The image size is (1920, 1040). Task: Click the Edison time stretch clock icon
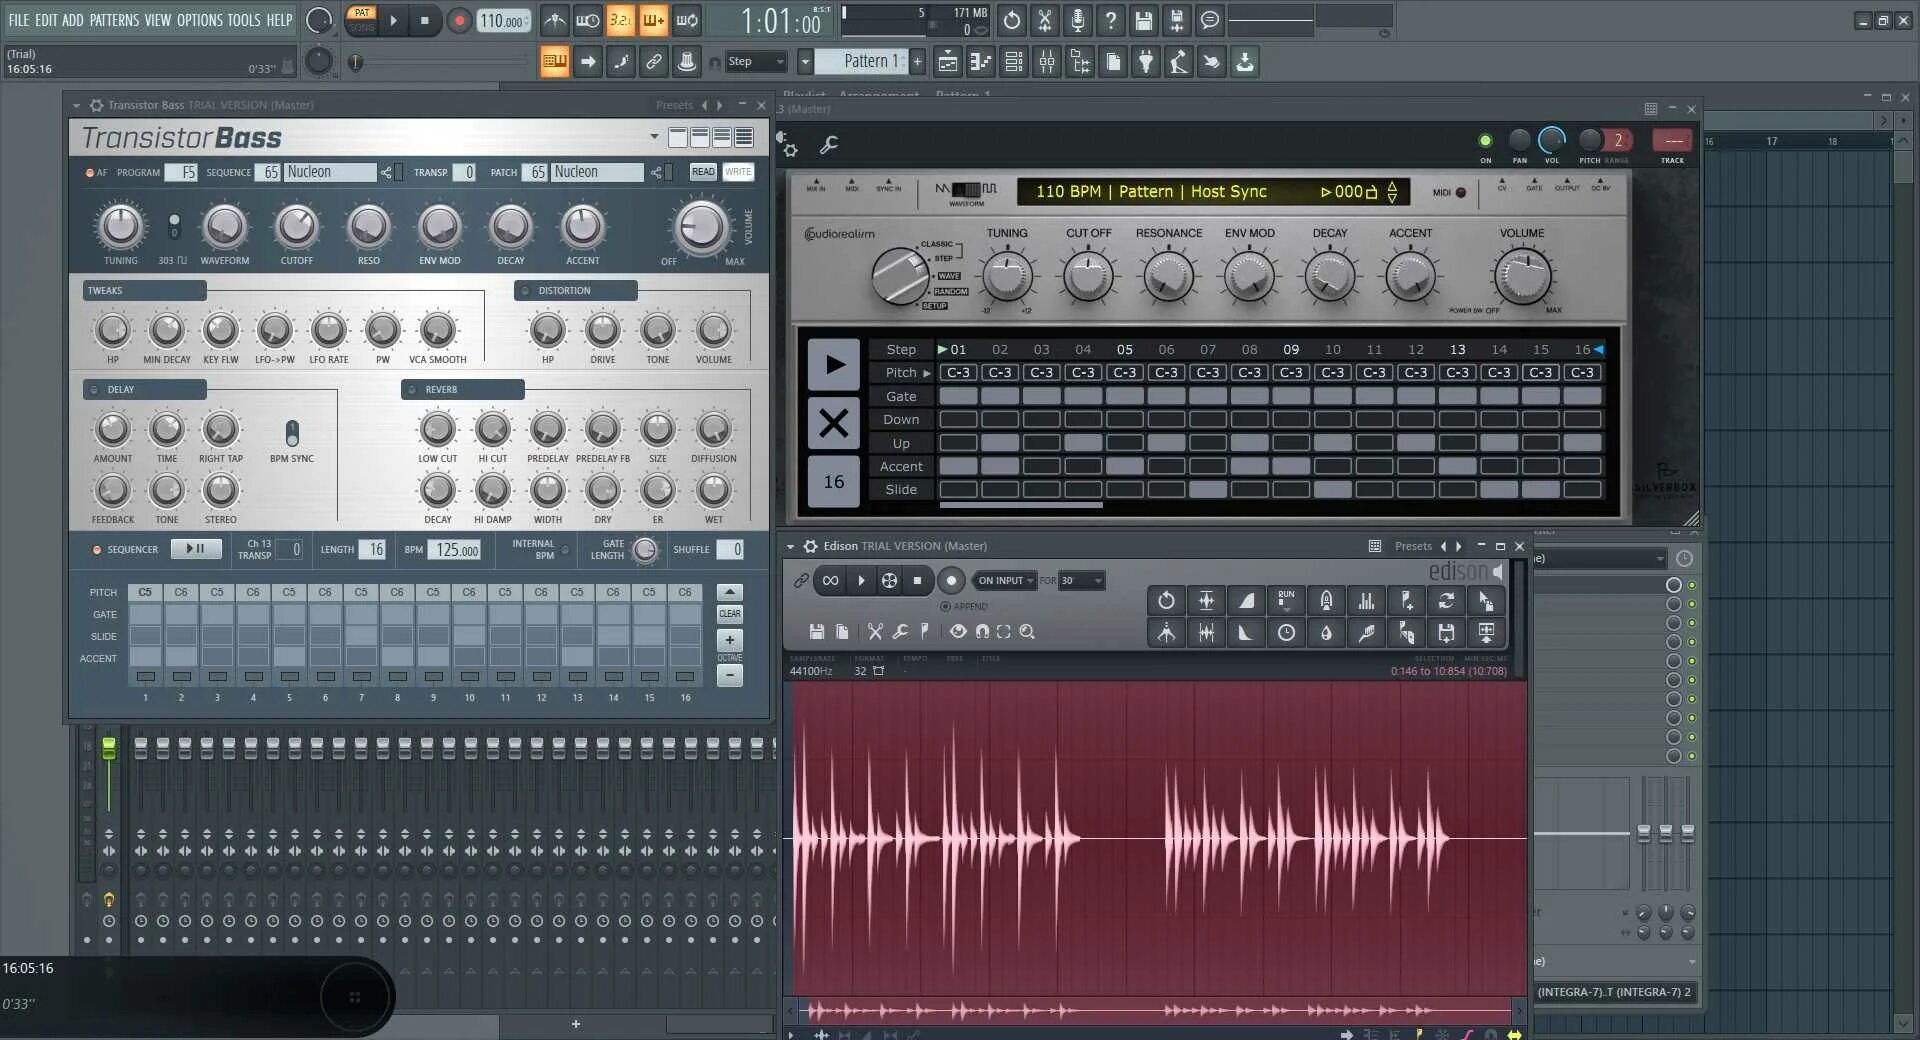point(1286,633)
